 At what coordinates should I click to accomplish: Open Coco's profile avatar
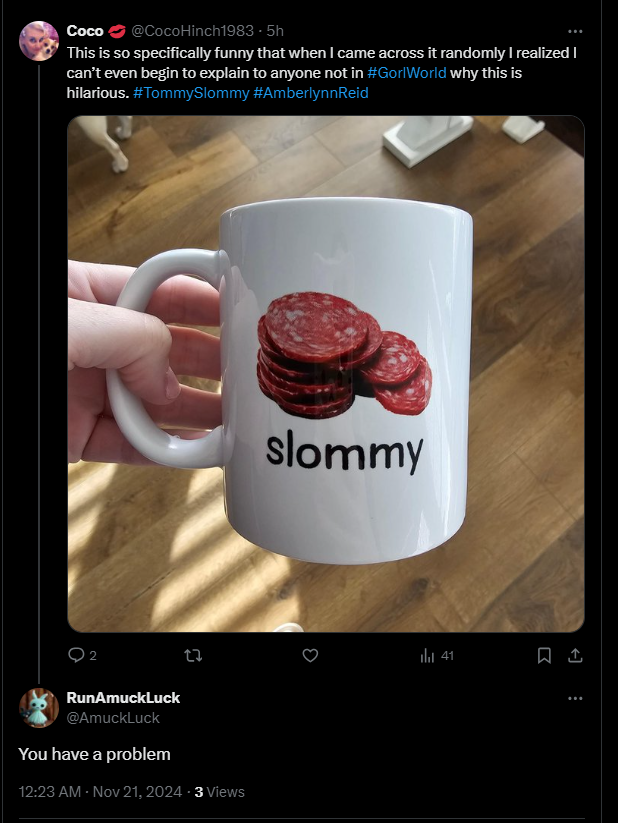coord(38,41)
